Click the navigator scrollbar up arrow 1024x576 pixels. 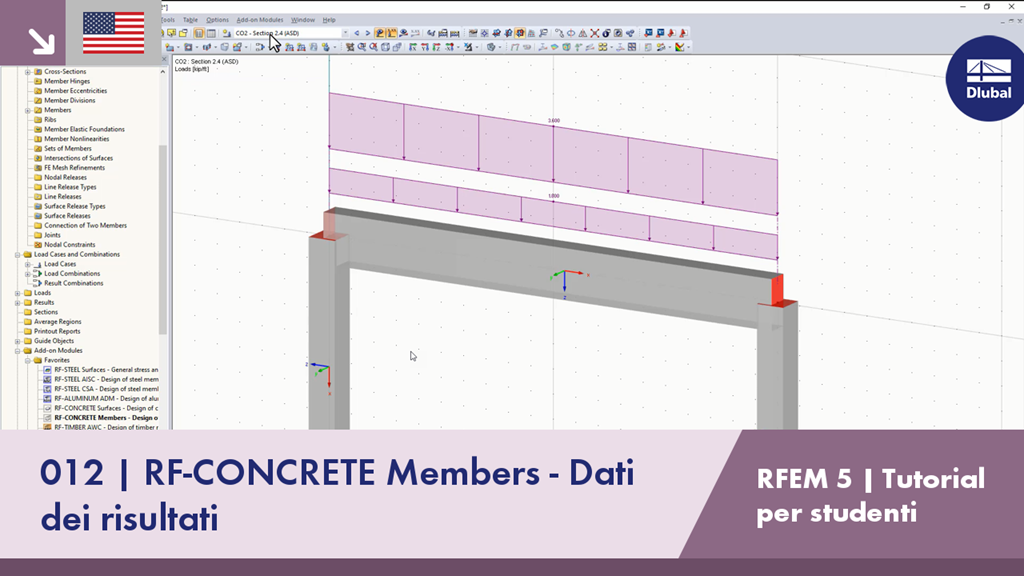click(x=163, y=71)
